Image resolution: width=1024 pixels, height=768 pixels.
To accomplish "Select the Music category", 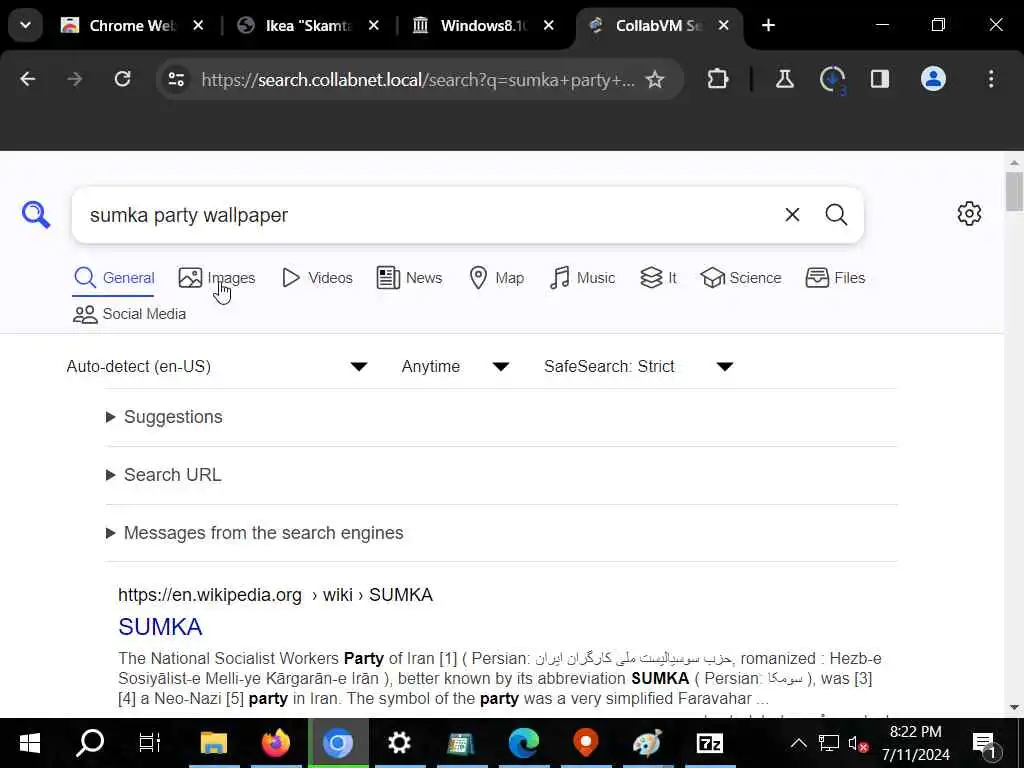I will 583,278.
